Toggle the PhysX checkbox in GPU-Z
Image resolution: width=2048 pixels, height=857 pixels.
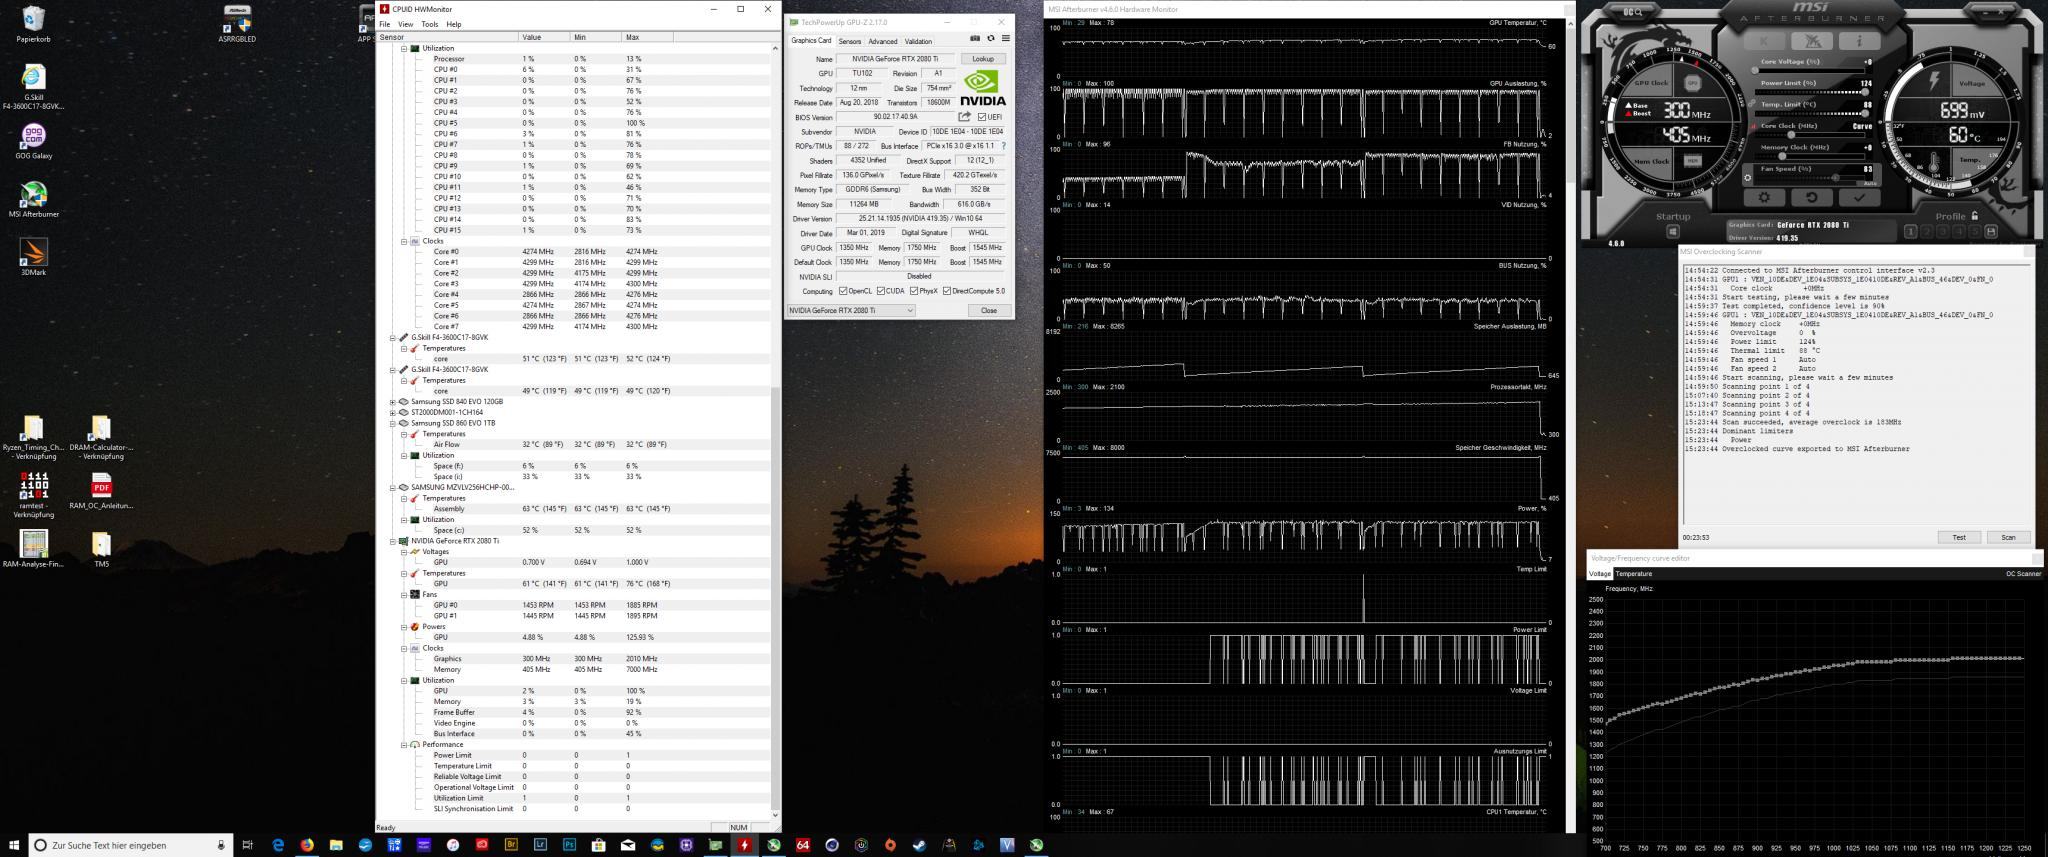(914, 291)
